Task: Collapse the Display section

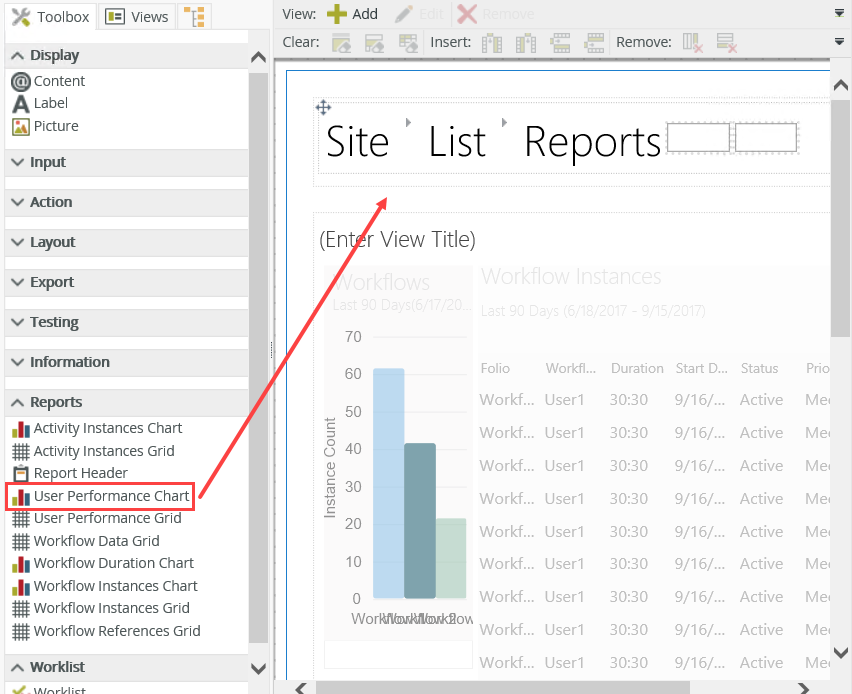Action: click(x=54, y=55)
